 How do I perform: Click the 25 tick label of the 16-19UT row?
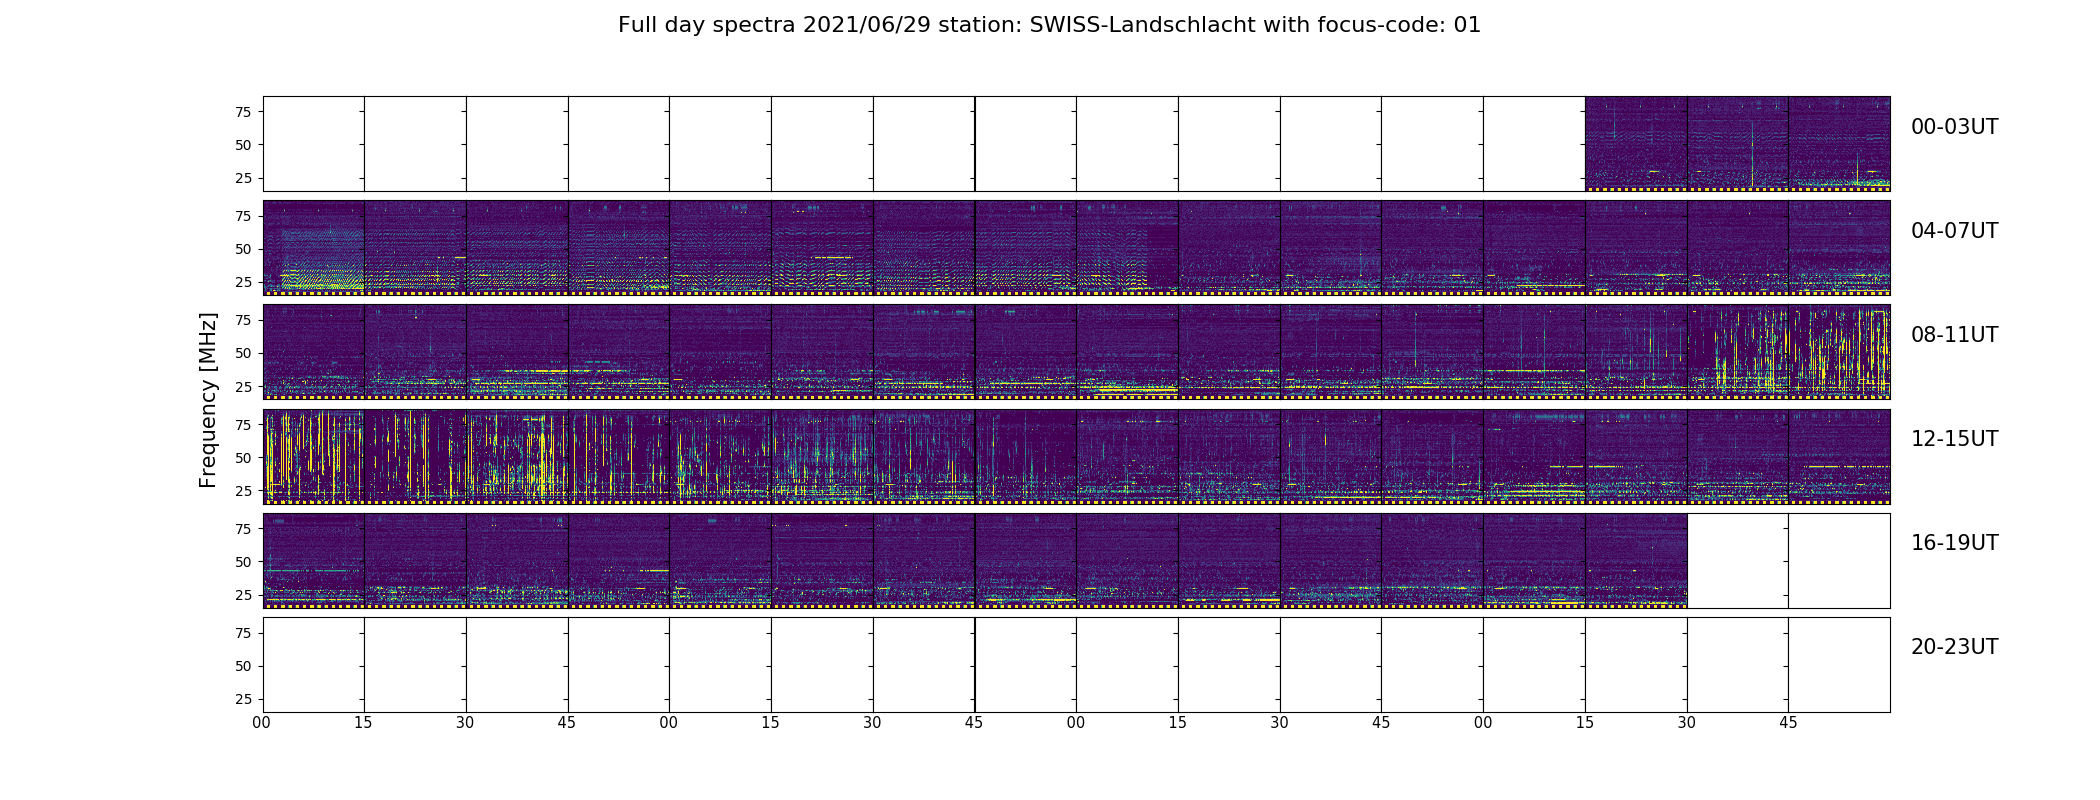242,595
